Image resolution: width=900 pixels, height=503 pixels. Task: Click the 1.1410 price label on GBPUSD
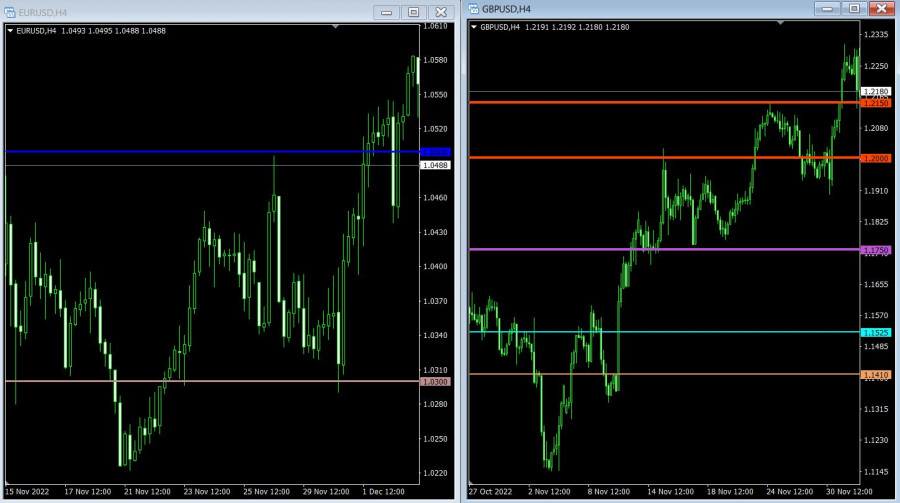(875, 375)
